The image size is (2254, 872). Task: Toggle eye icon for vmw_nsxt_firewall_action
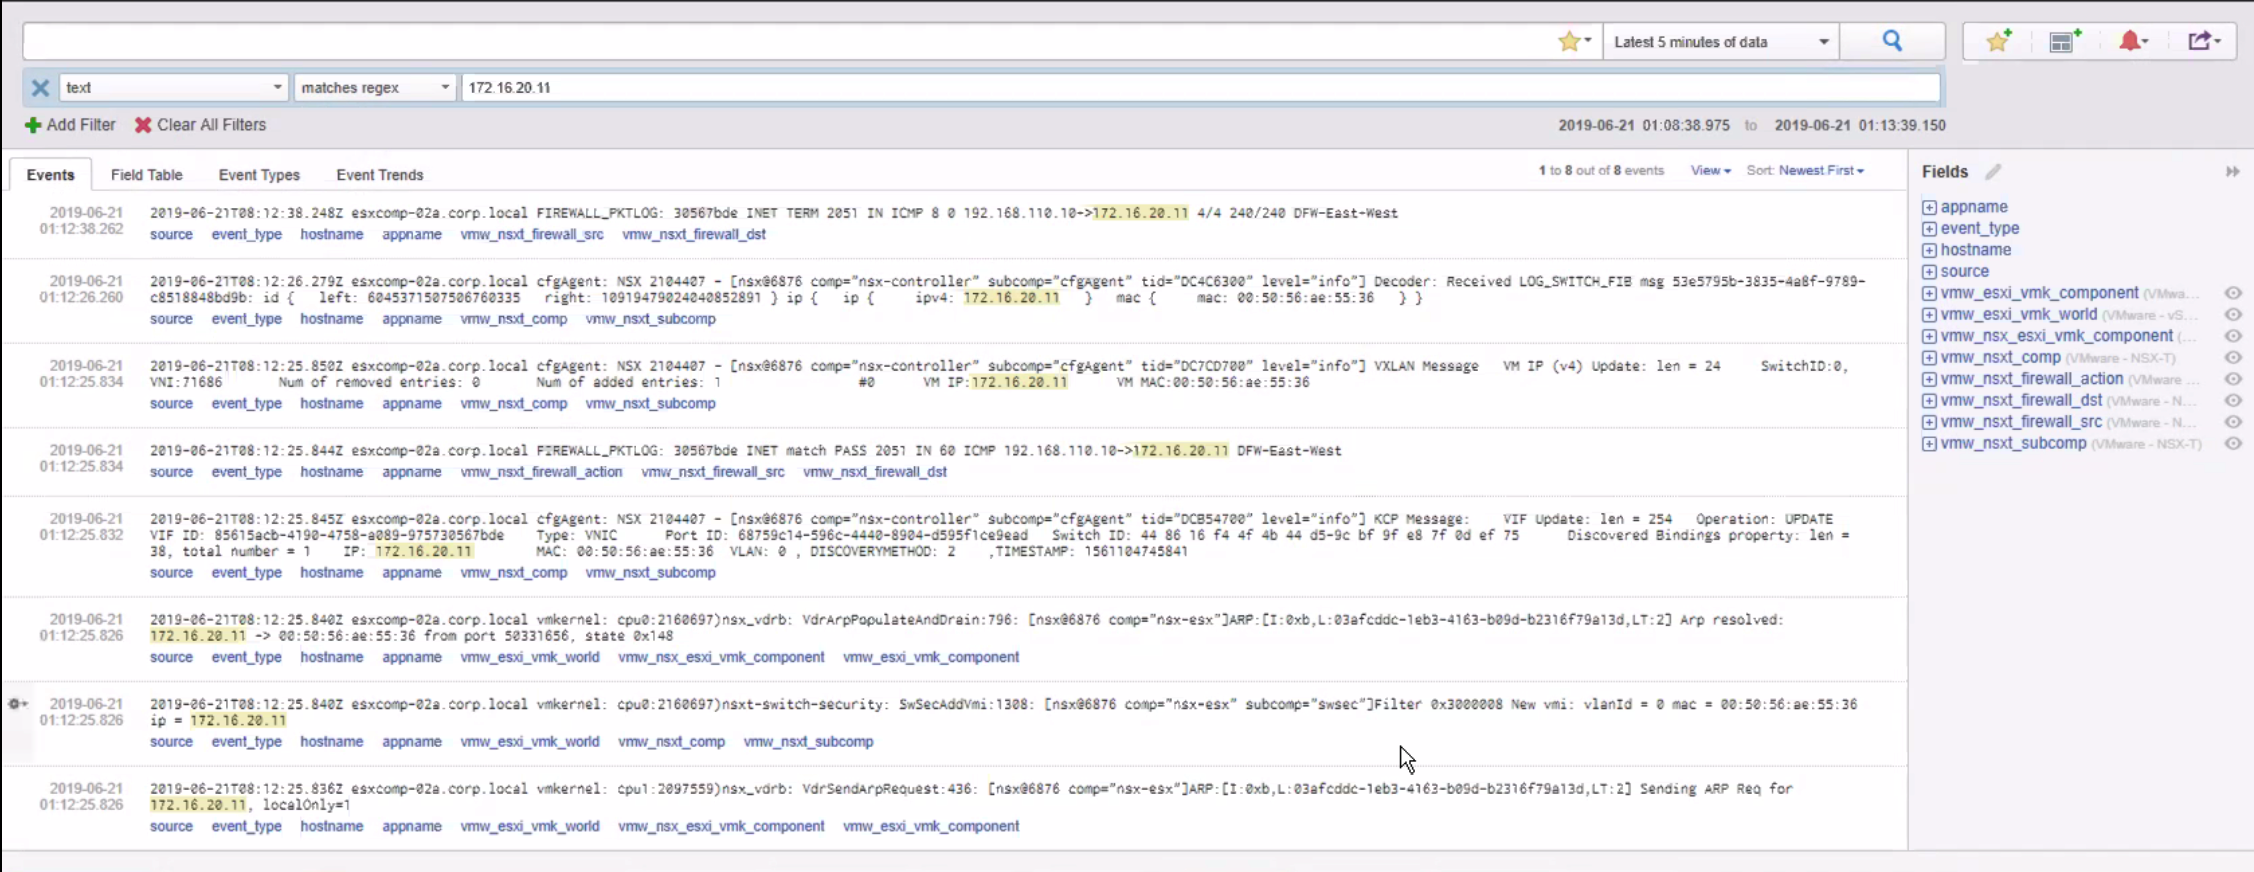(x=2232, y=379)
